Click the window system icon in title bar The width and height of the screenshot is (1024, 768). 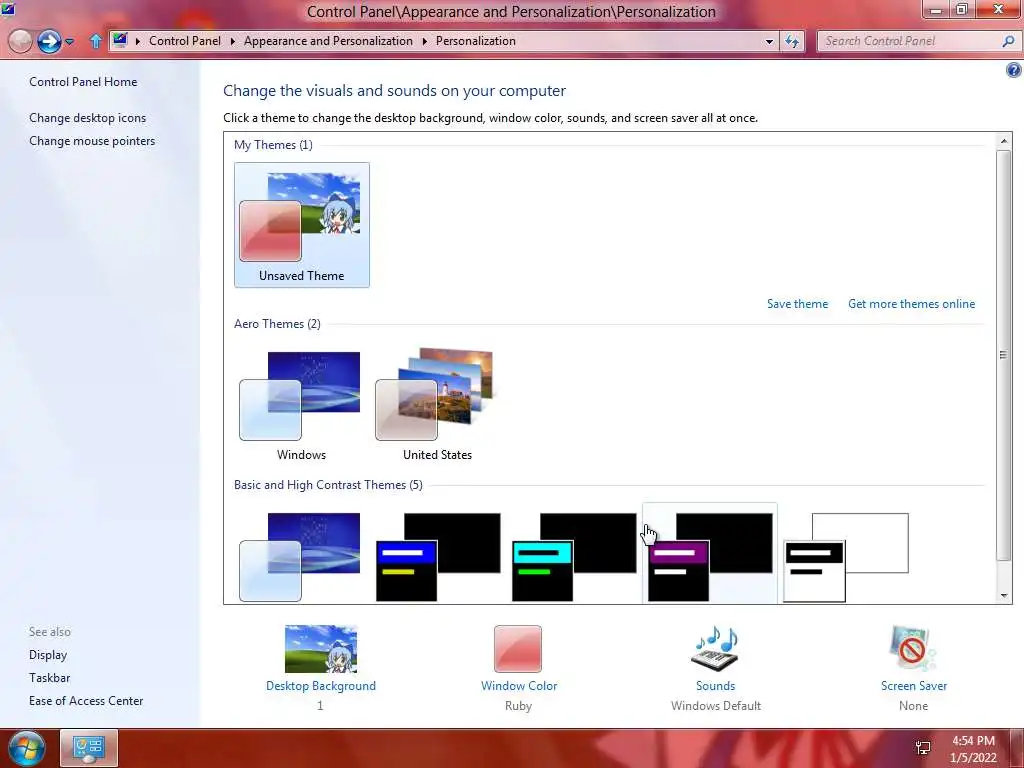coord(7,8)
